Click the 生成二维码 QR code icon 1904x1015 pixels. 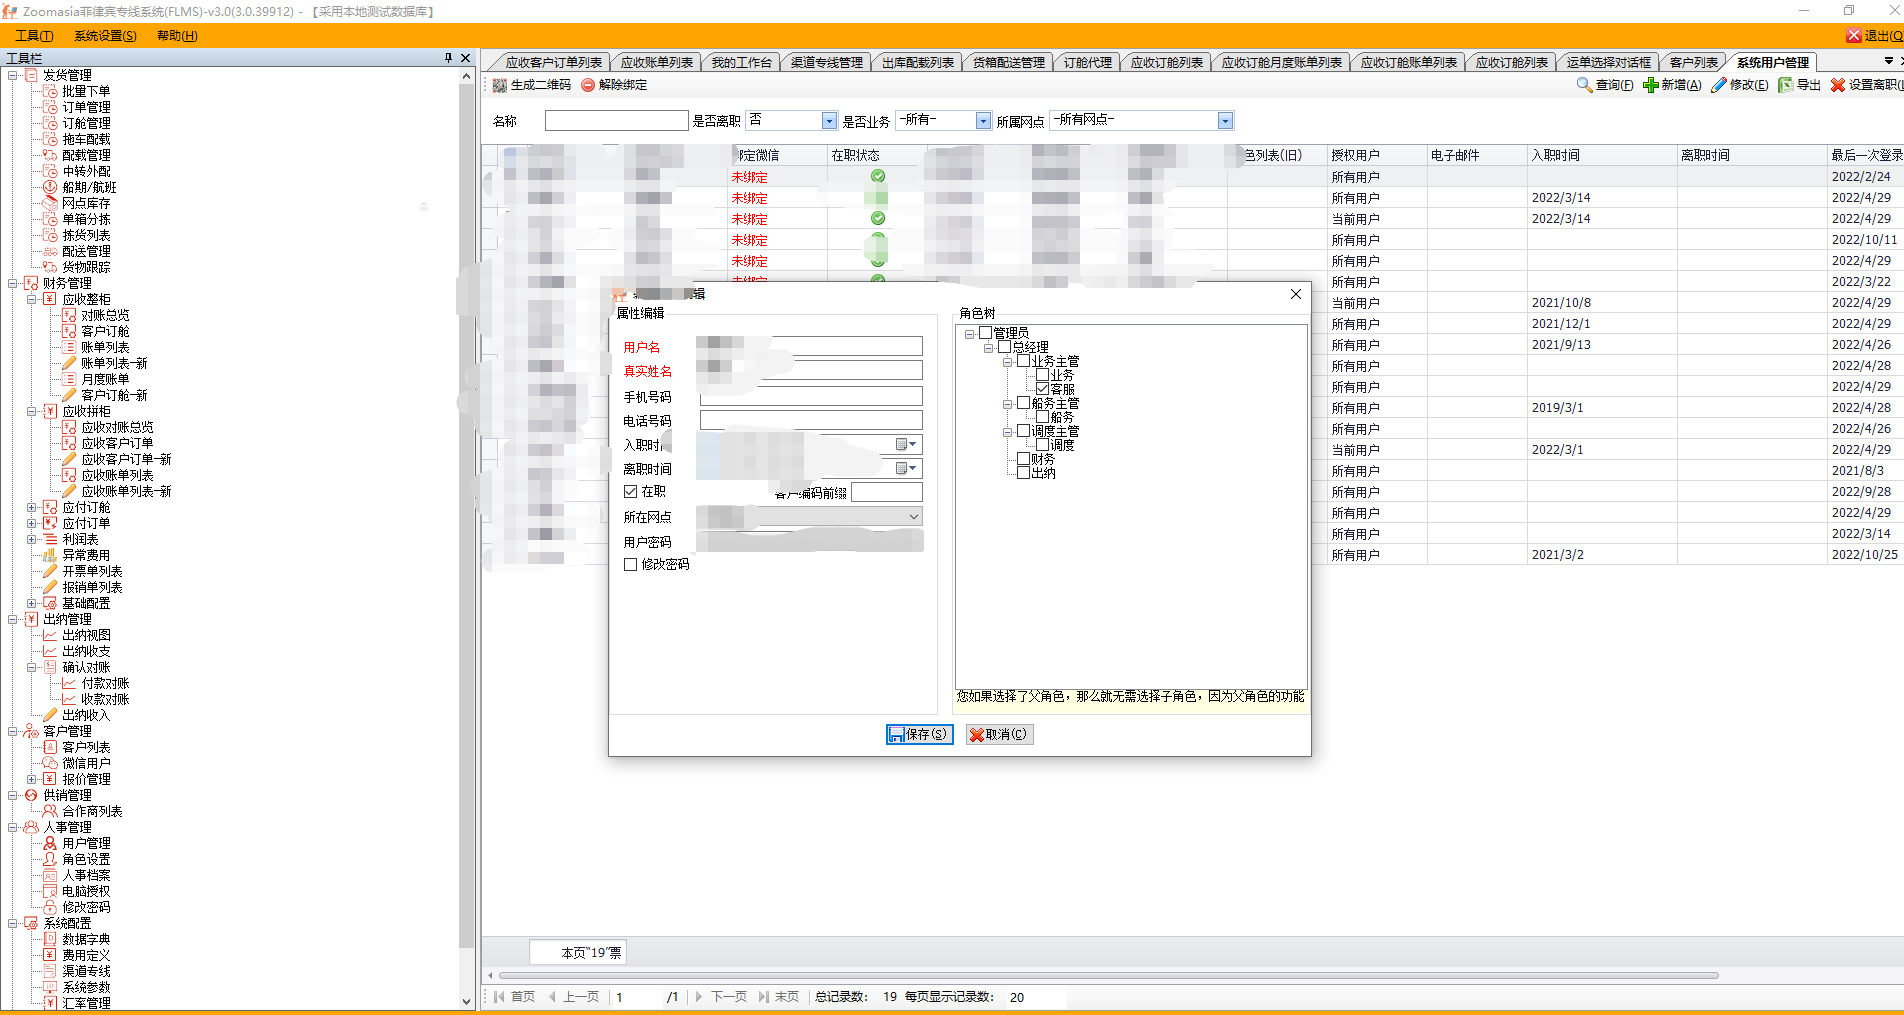pyautogui.click(x=500, y=86)
